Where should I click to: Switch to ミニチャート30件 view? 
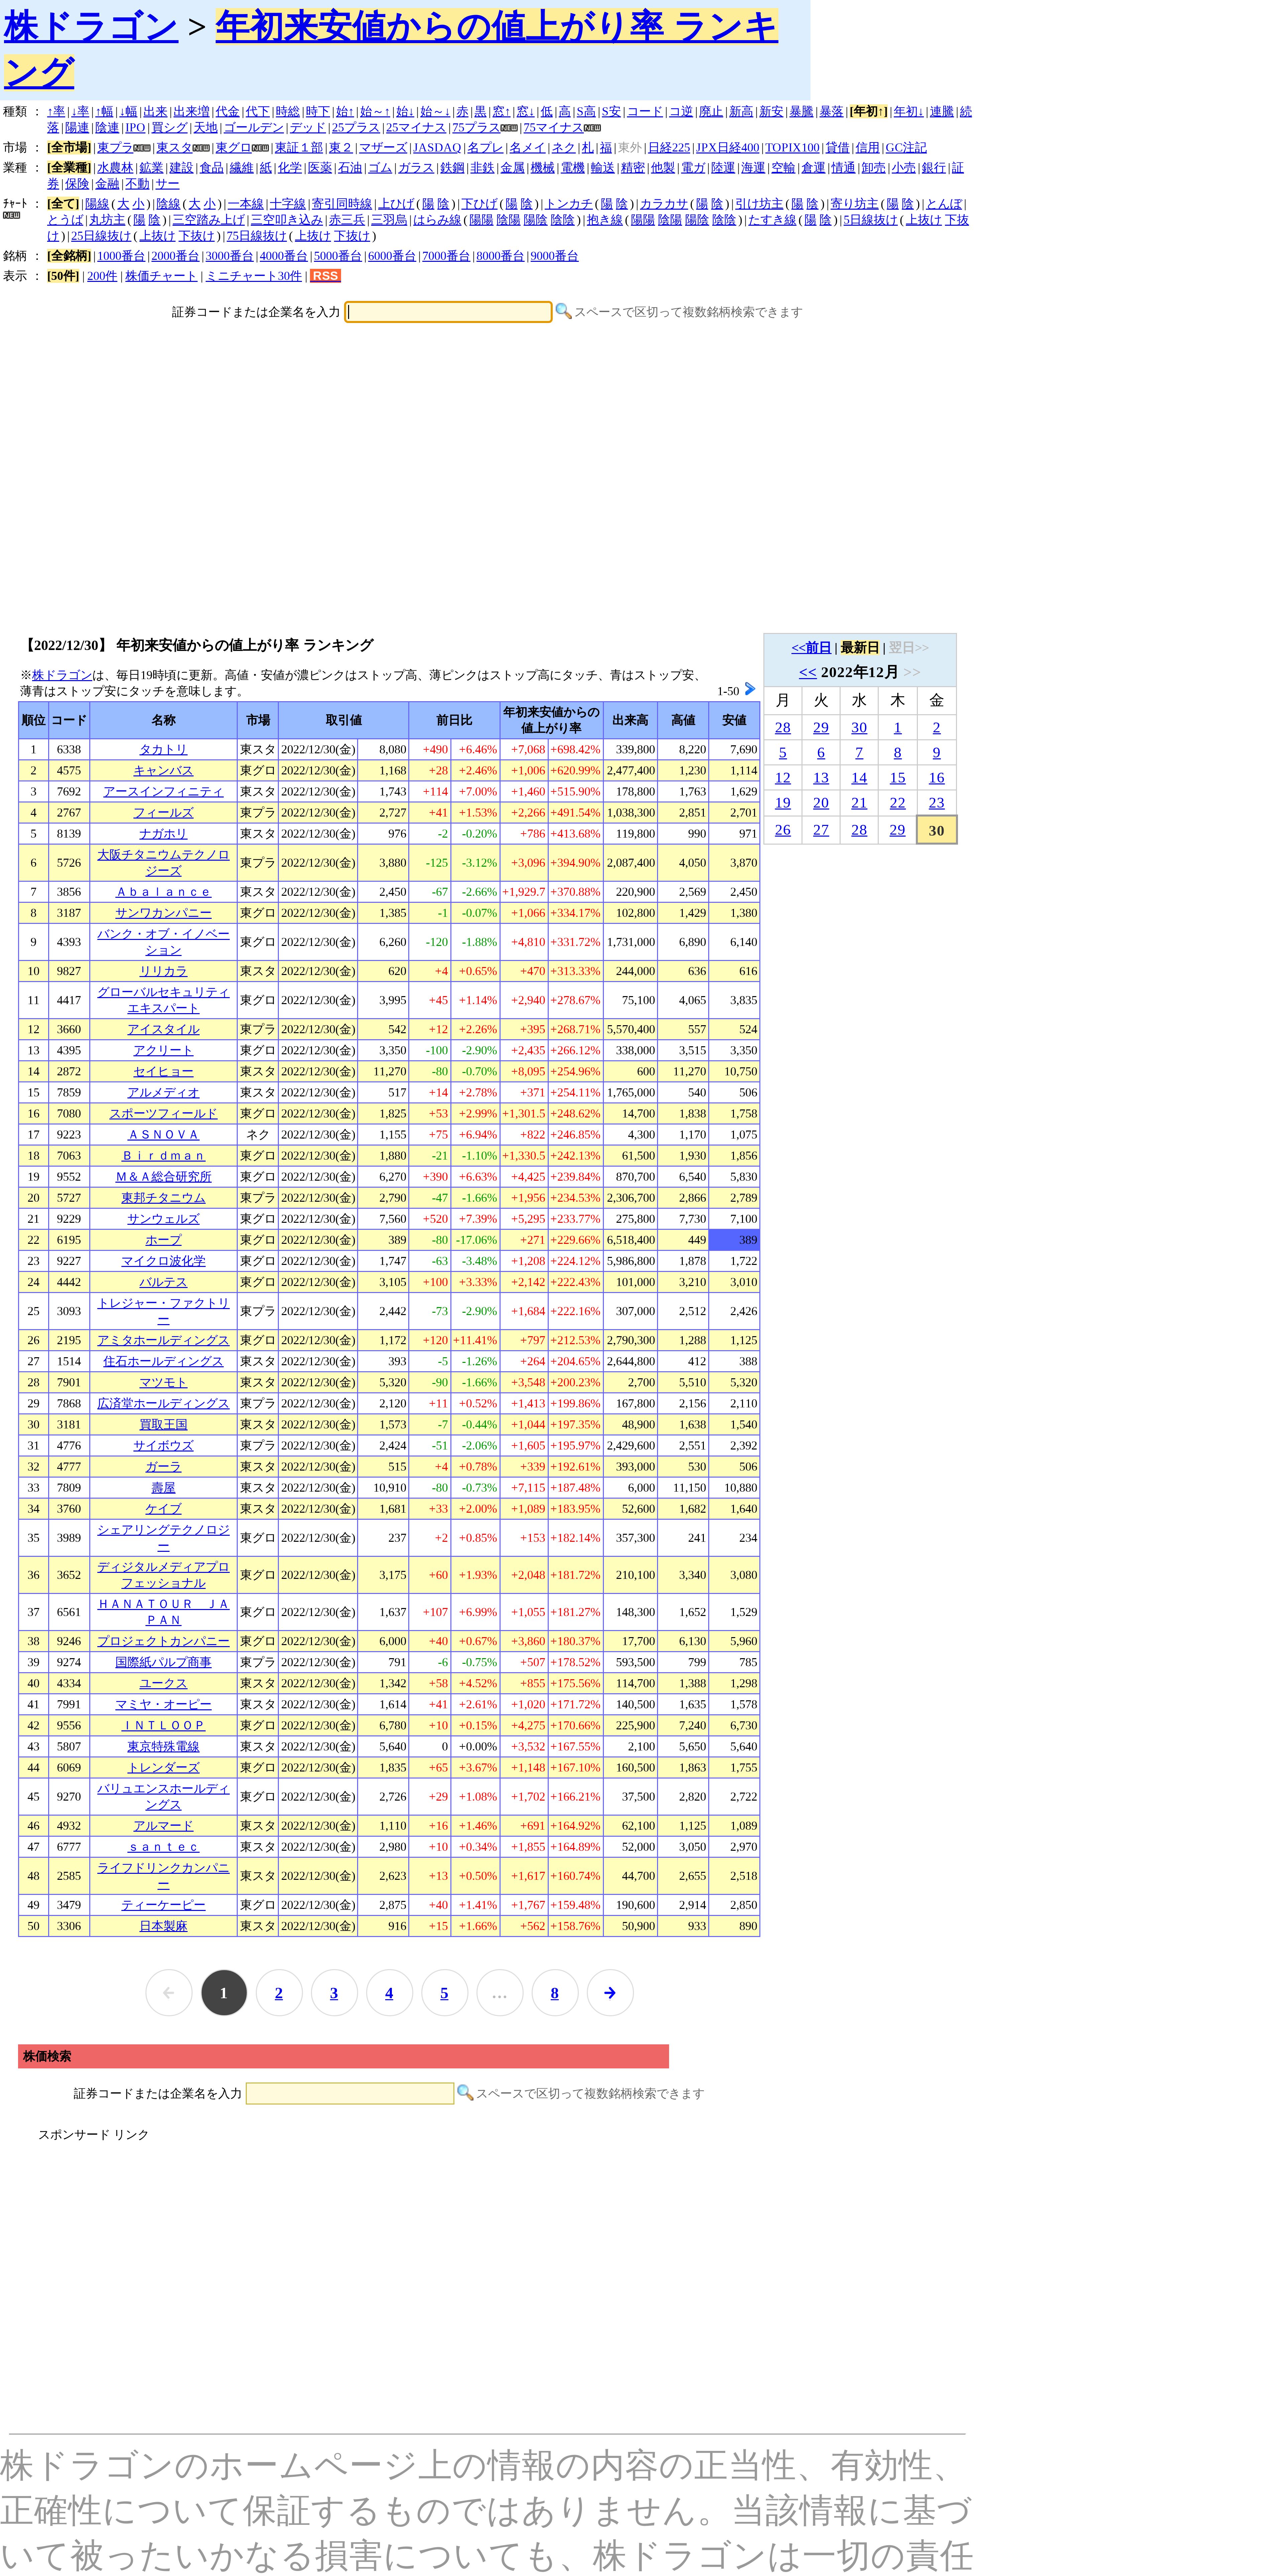(x=253, y=276)
